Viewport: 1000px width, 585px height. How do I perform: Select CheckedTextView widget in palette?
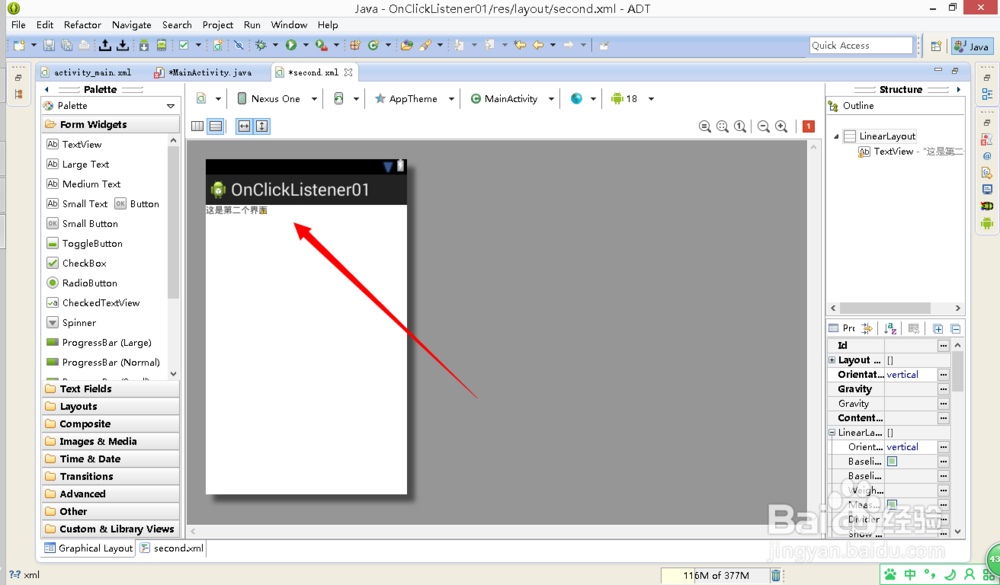tap(93, 302)
